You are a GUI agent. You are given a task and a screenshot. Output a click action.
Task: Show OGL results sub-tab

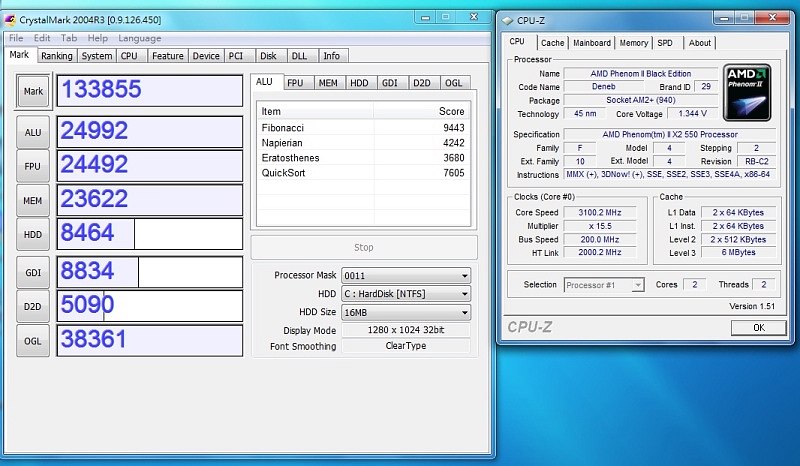coord(453,83)
